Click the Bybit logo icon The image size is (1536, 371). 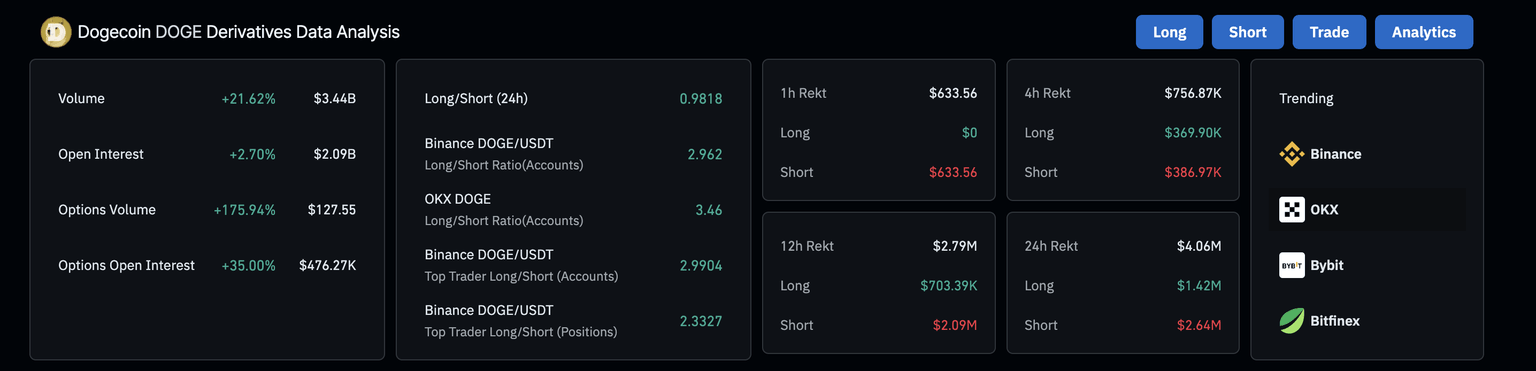click(1292, 265)
